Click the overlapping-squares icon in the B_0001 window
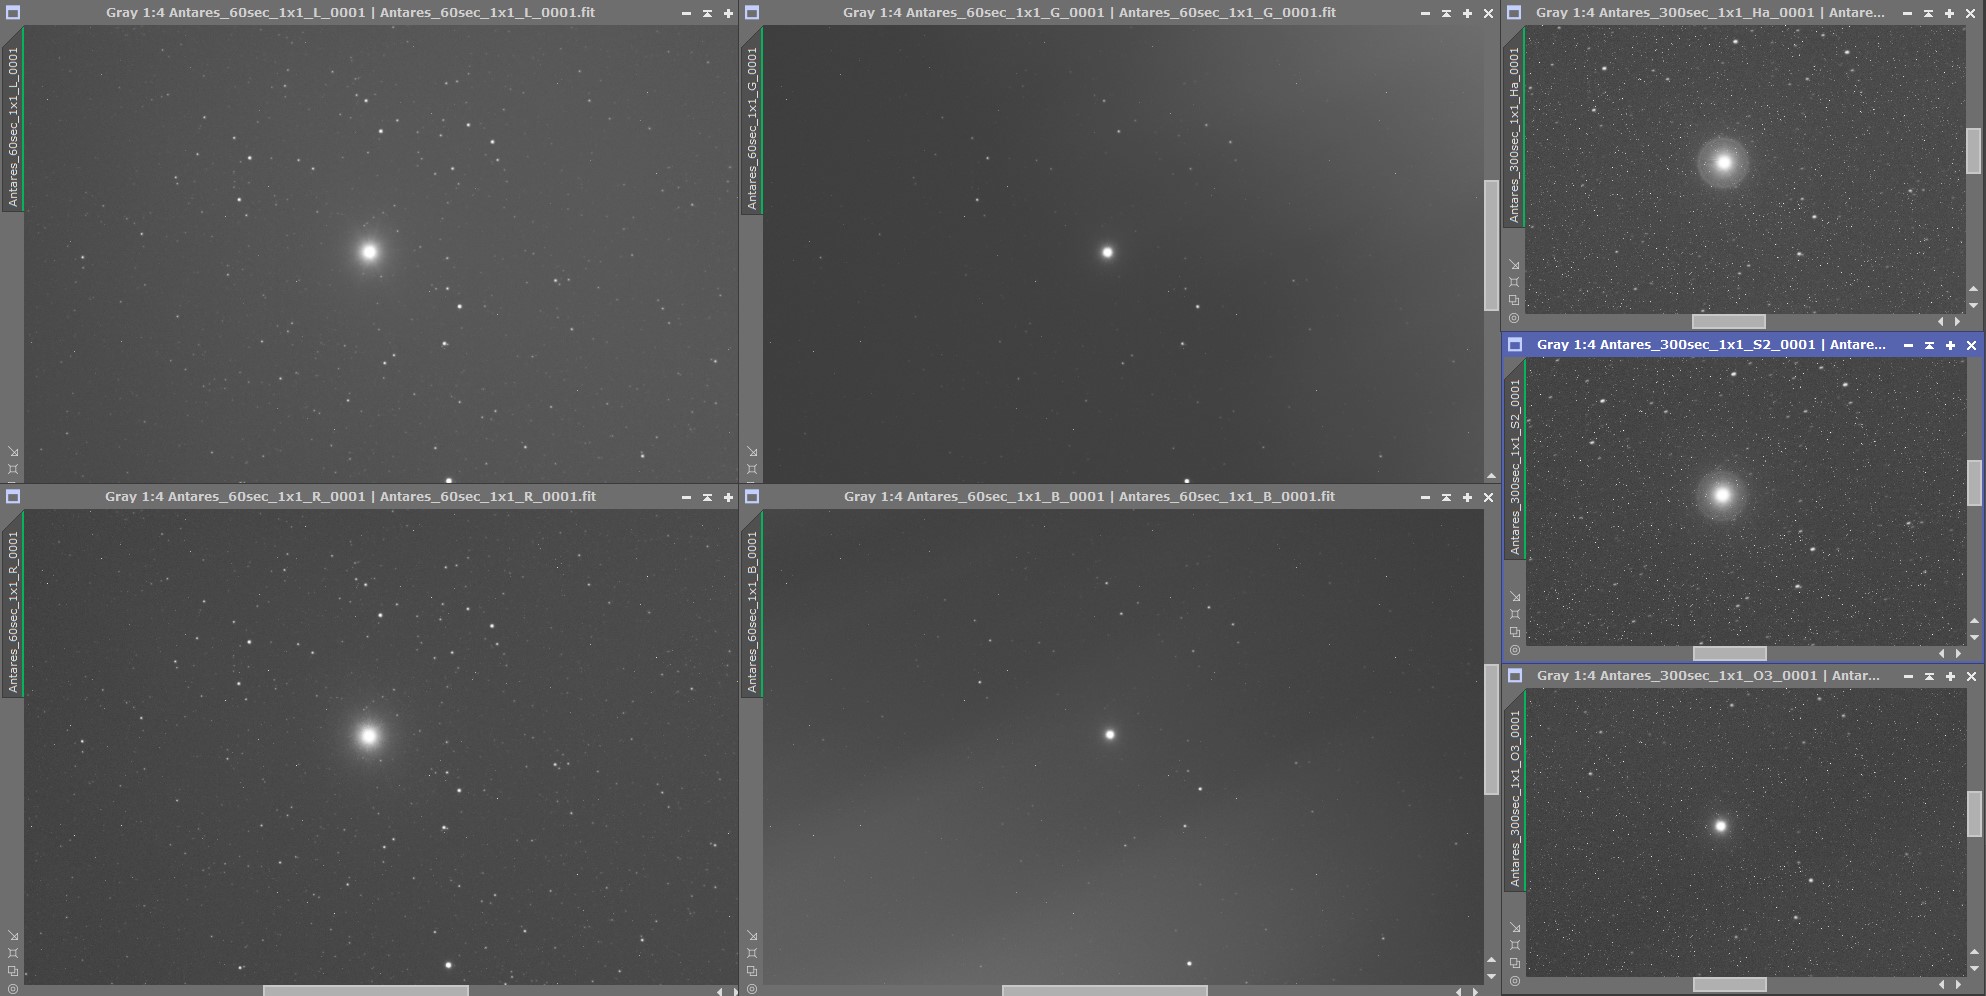Image resolution: width=1986 pixels, height=996 pixels. 752,971
